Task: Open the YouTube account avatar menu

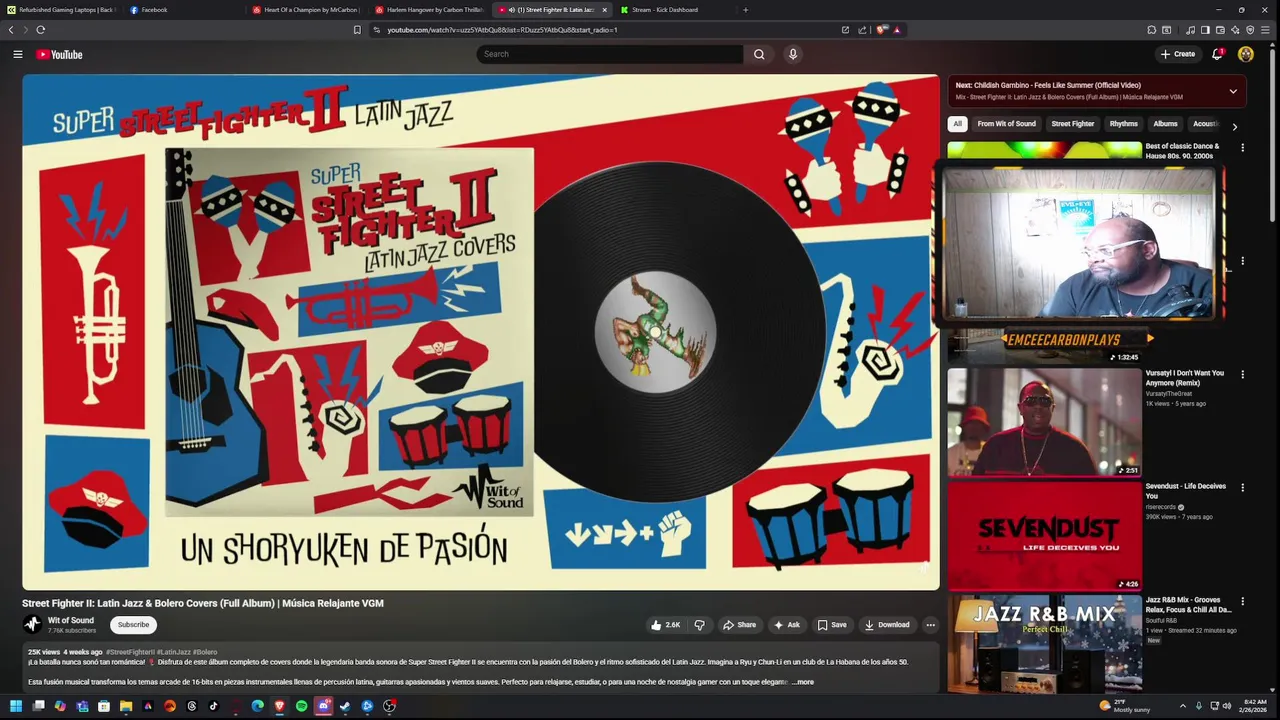Action: pos(1246,54)
